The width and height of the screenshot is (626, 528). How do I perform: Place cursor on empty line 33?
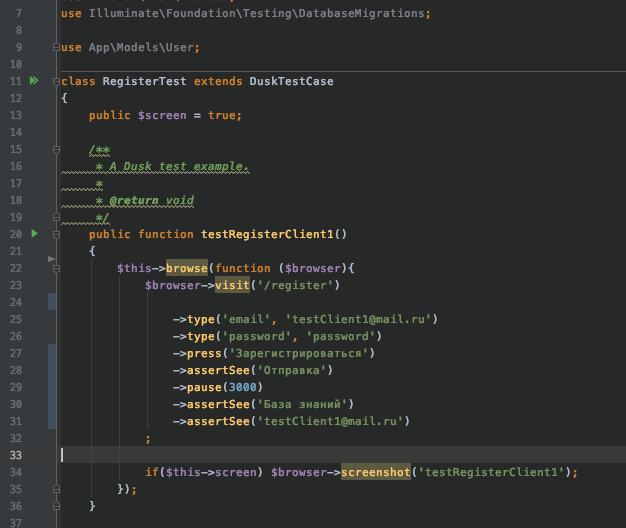click(343, 455)
